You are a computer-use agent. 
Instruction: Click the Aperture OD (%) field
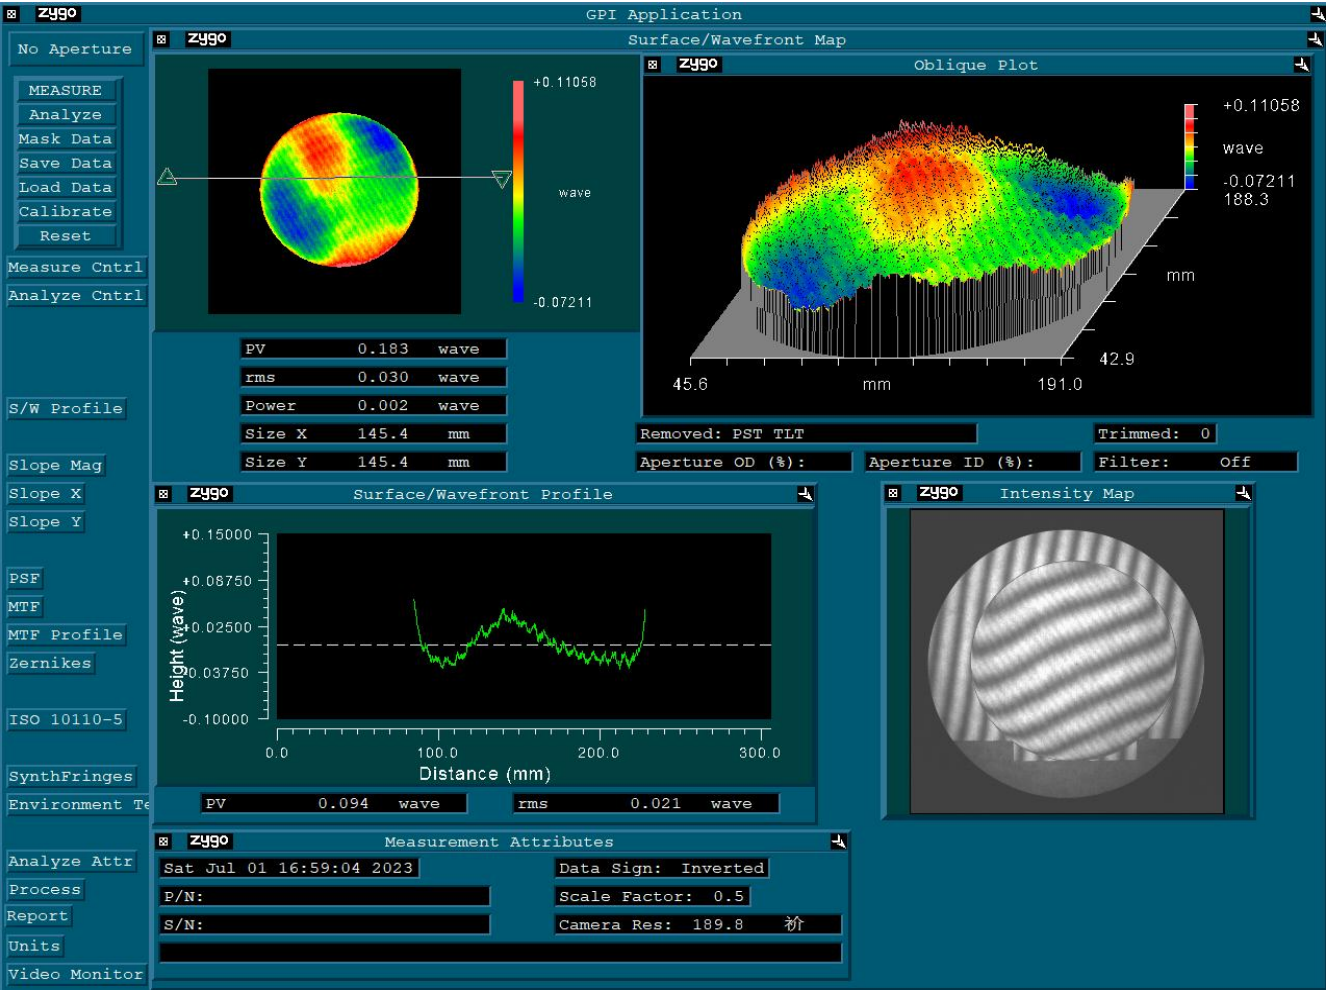pyautogui.click(x=744, y=462)
